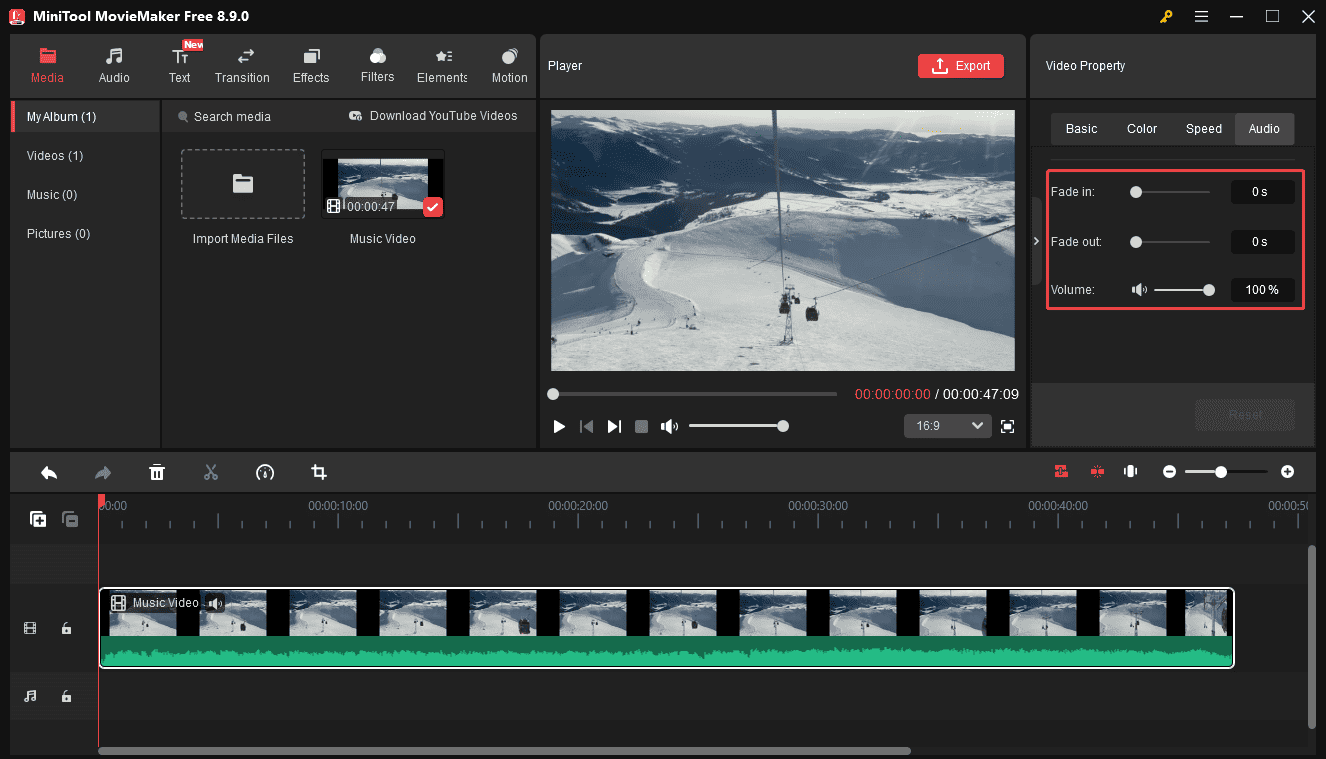The height and width of the screenshot is (759, 1326).
Task: Click the Export button
Action: point(961,66)
